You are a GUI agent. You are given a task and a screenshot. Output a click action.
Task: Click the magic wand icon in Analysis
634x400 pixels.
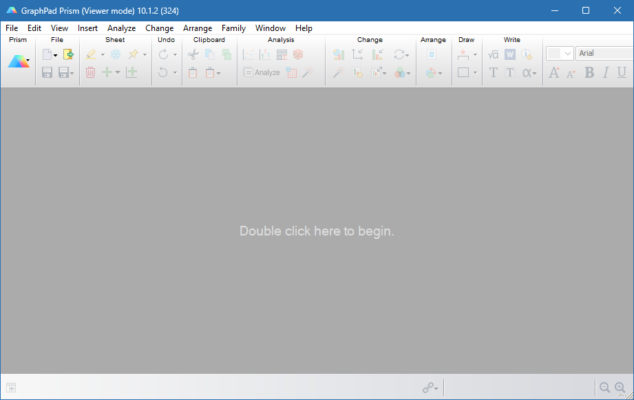click(308, 72)
